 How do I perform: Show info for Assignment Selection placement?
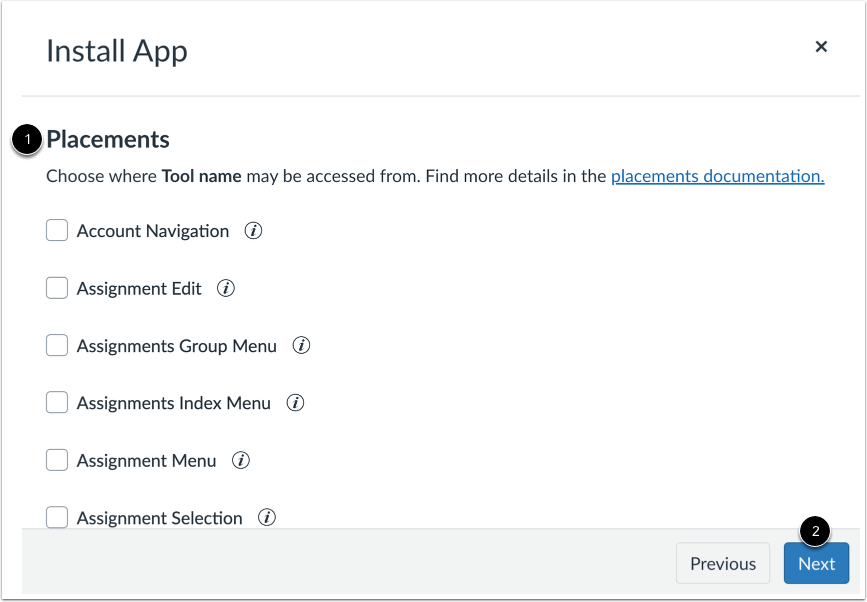click(x=267, y=518)
